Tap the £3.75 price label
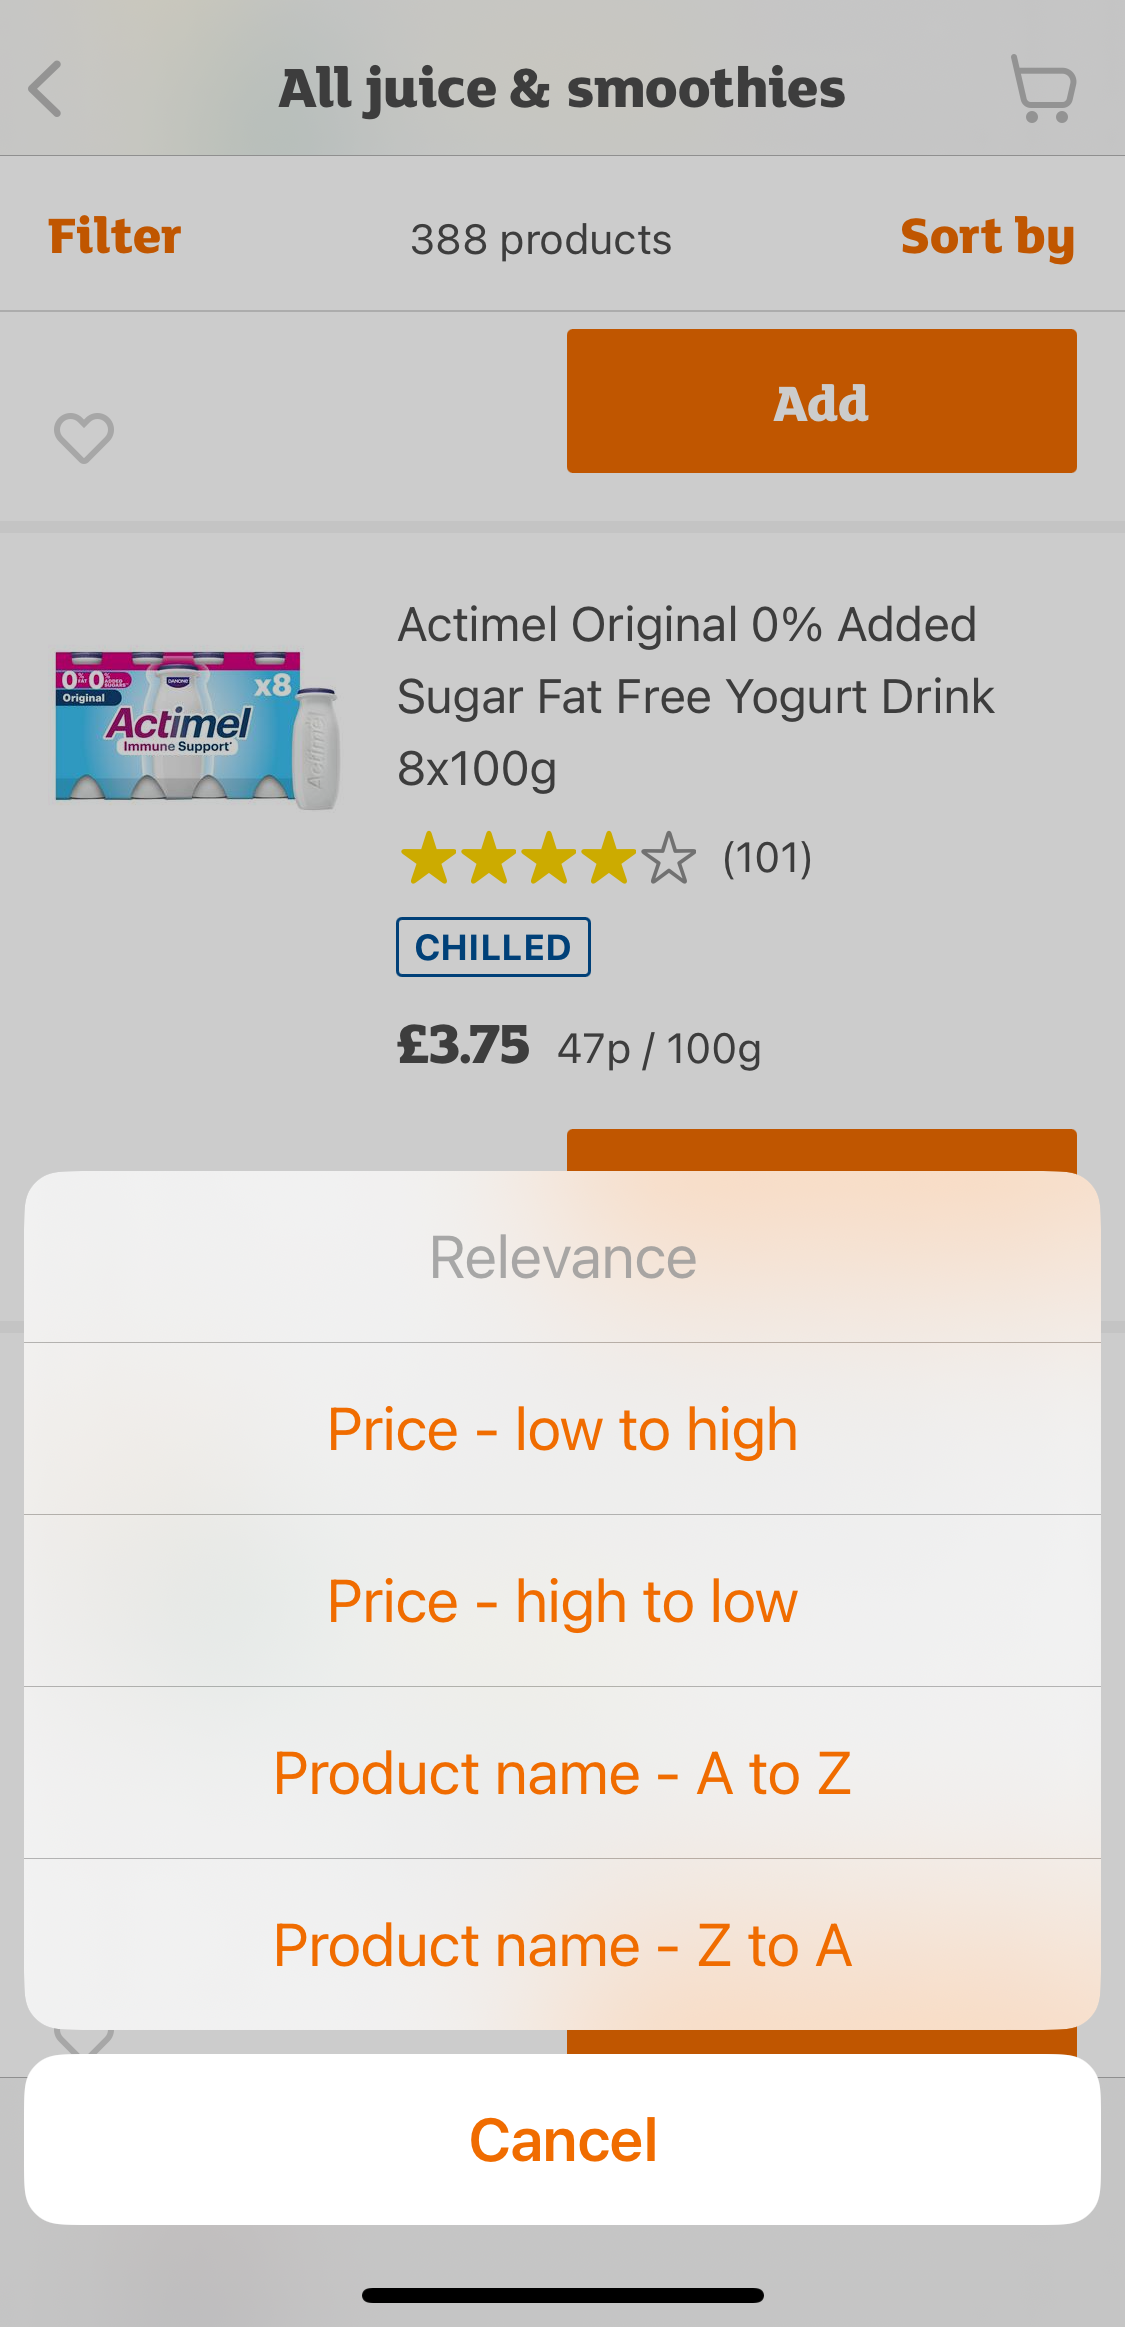Screen dimensions: 1125x2327 click(x=463, y=1046)
